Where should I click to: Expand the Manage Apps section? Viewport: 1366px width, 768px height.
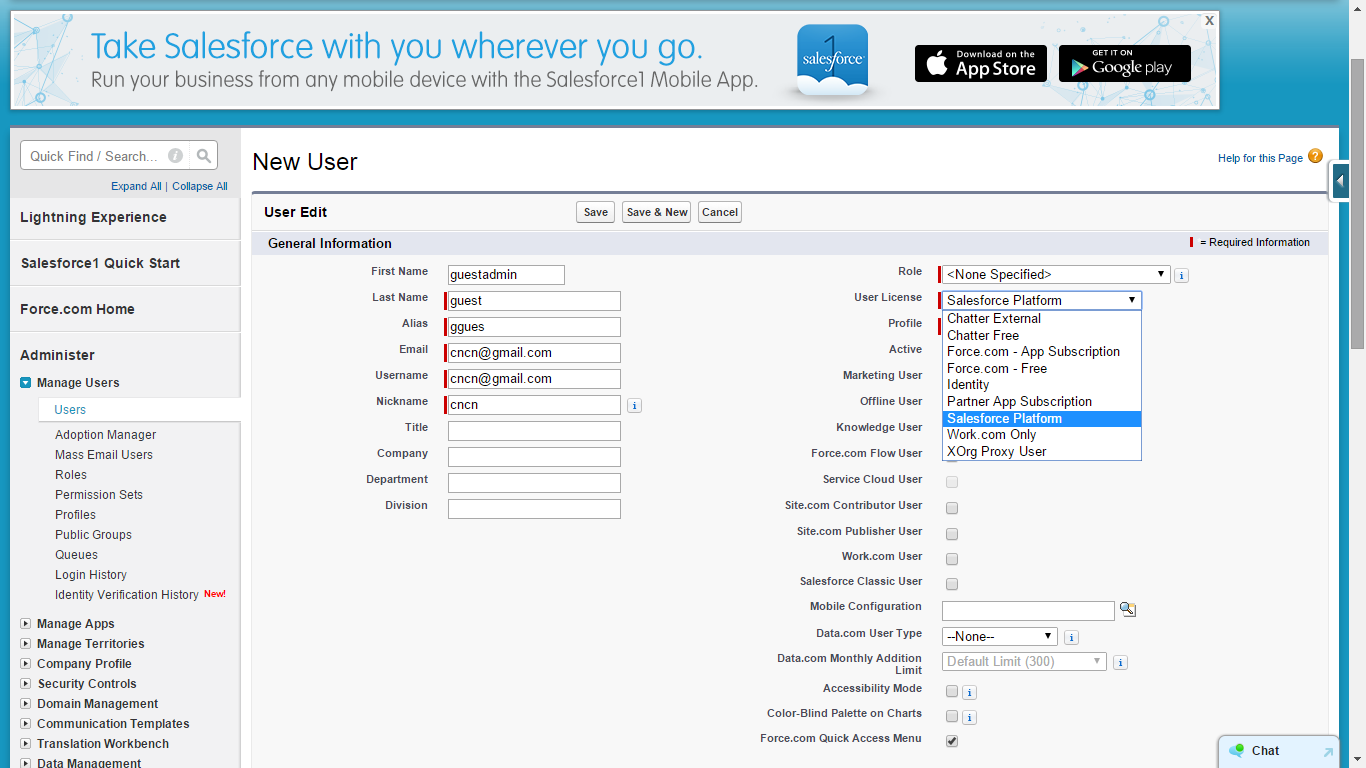(26, 624)
